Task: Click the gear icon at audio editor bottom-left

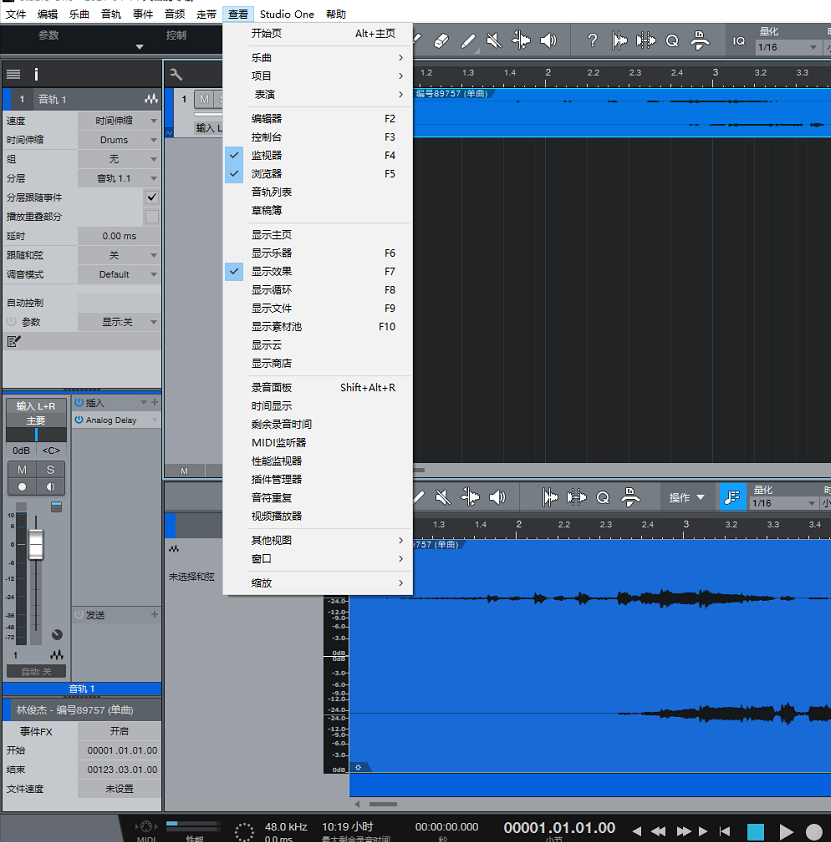Action: pos(358,767)
